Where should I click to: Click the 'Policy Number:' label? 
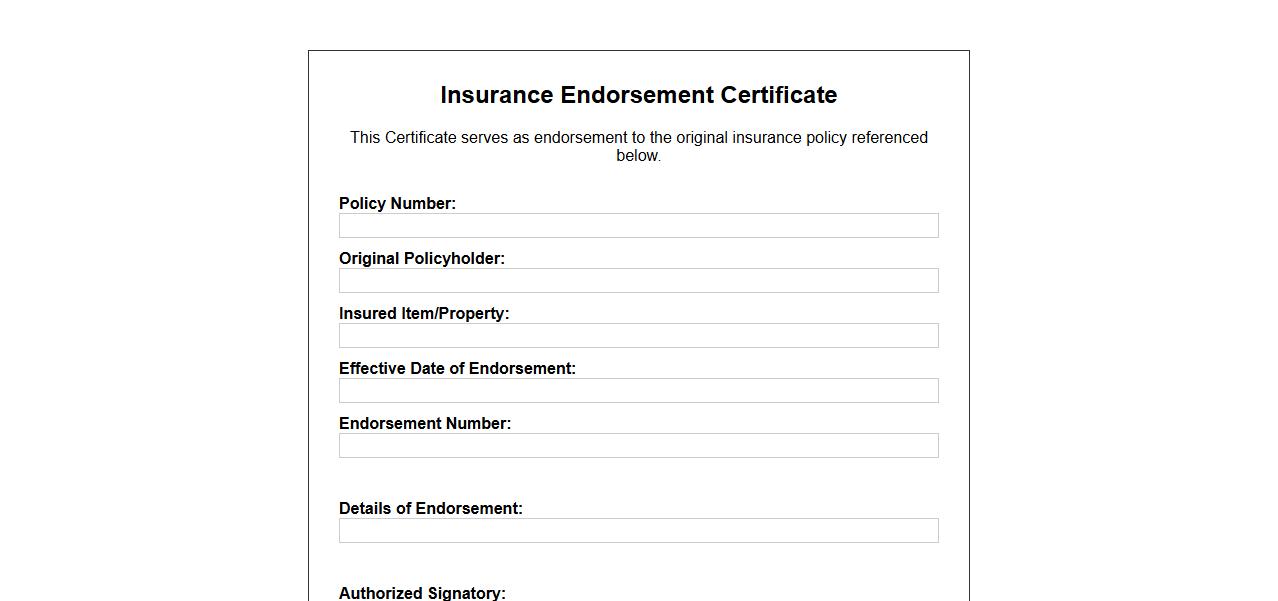(397, 203)
